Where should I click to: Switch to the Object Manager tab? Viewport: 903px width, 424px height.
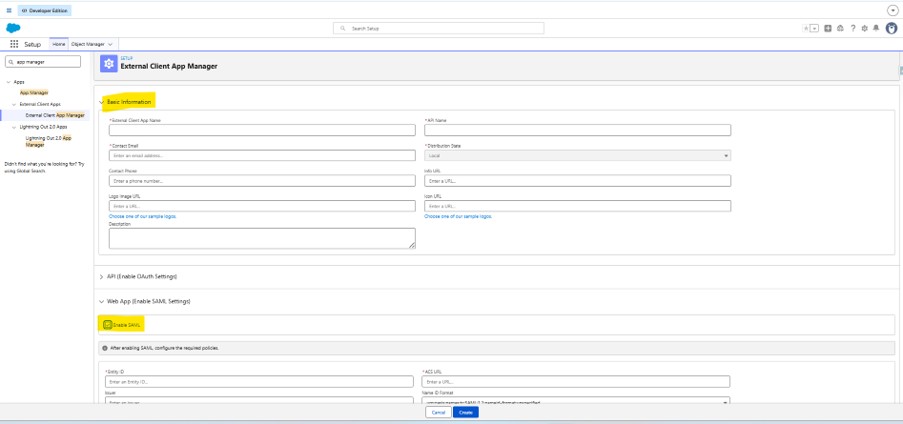[88, 44]
